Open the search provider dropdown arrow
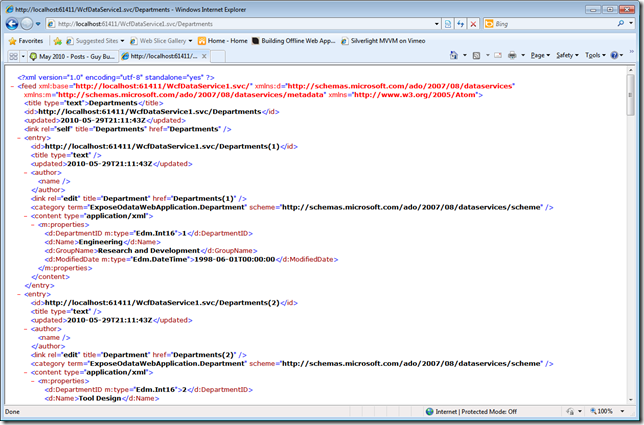The width and height of the screenshot is (644, 425). coord(631,24)
